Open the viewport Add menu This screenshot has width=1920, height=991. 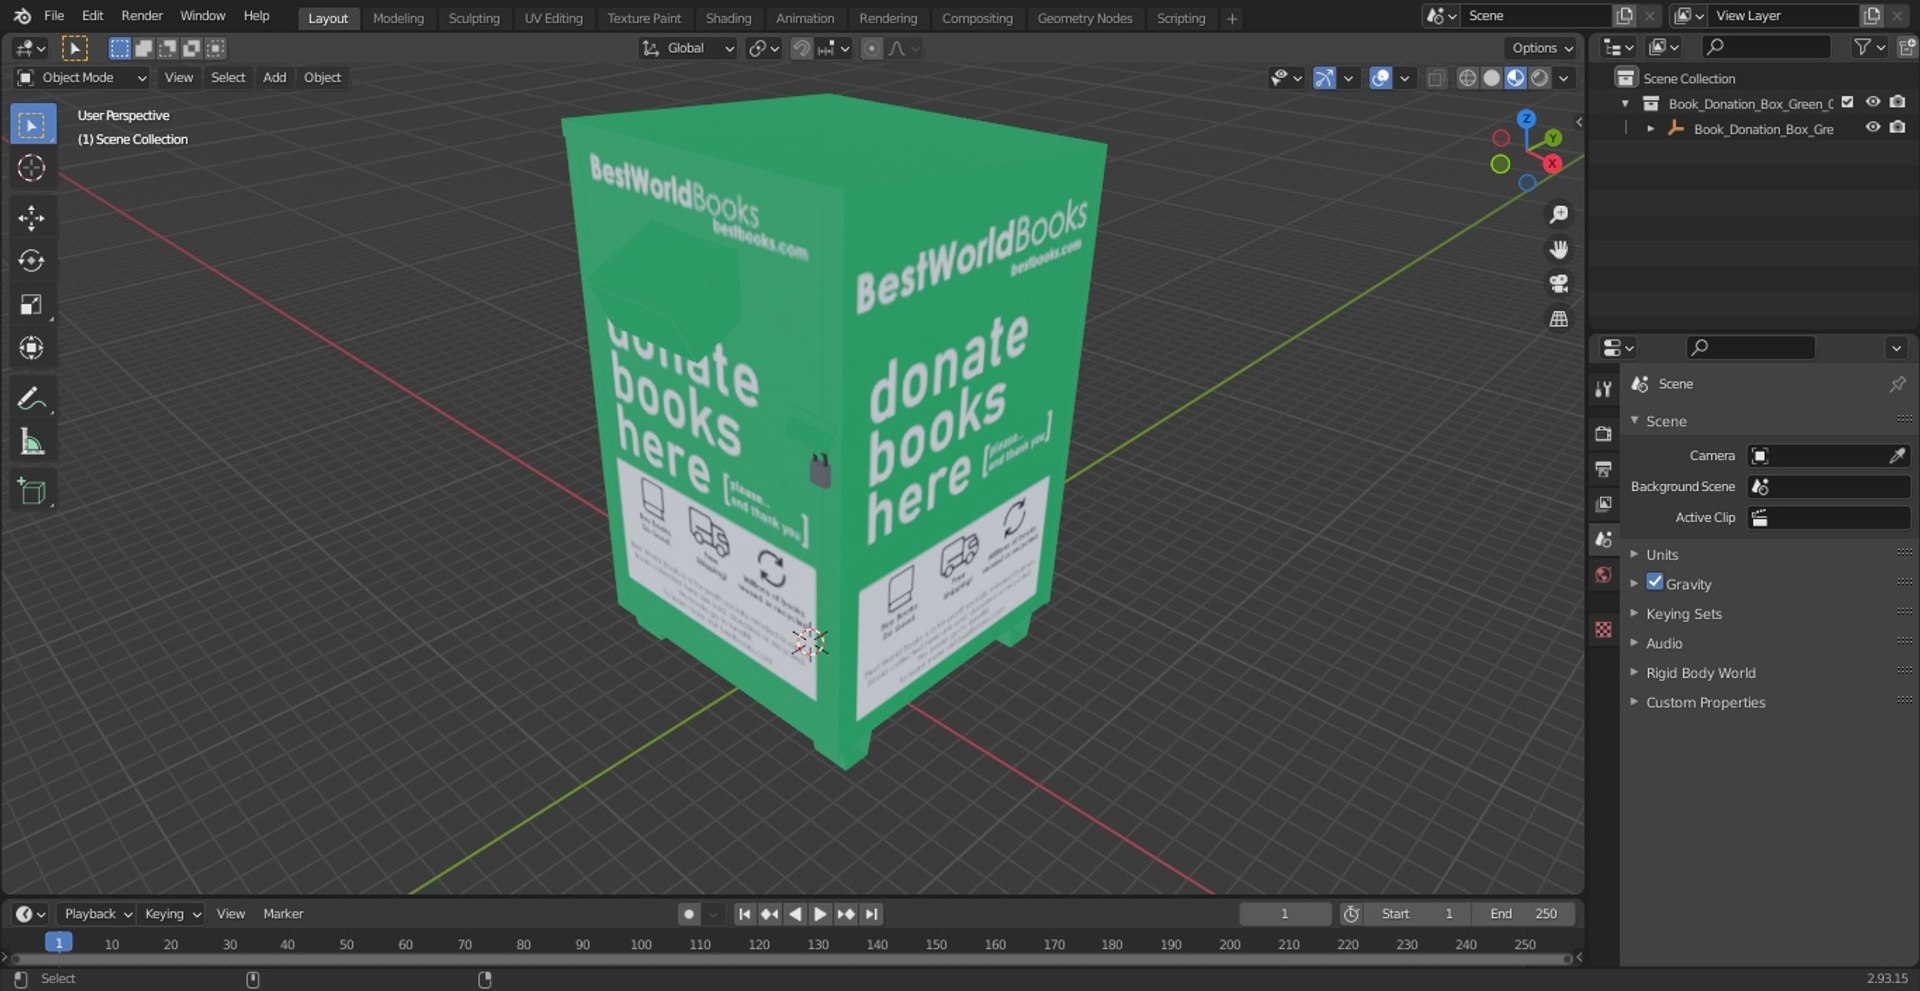274,77
